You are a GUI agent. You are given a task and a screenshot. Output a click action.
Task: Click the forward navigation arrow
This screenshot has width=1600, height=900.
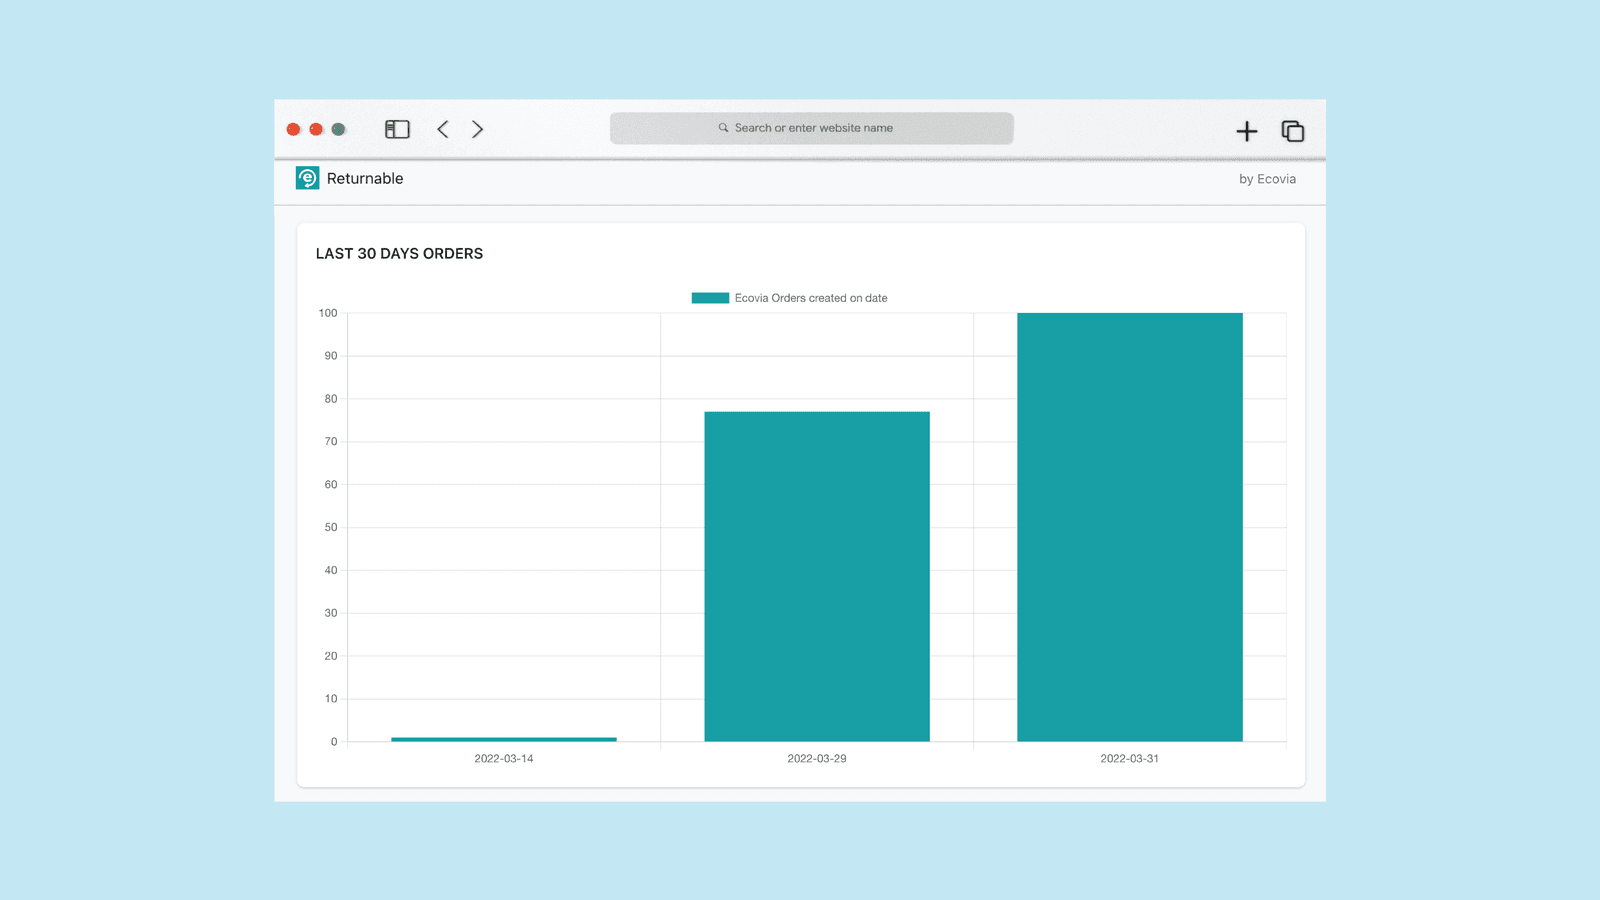478,129
